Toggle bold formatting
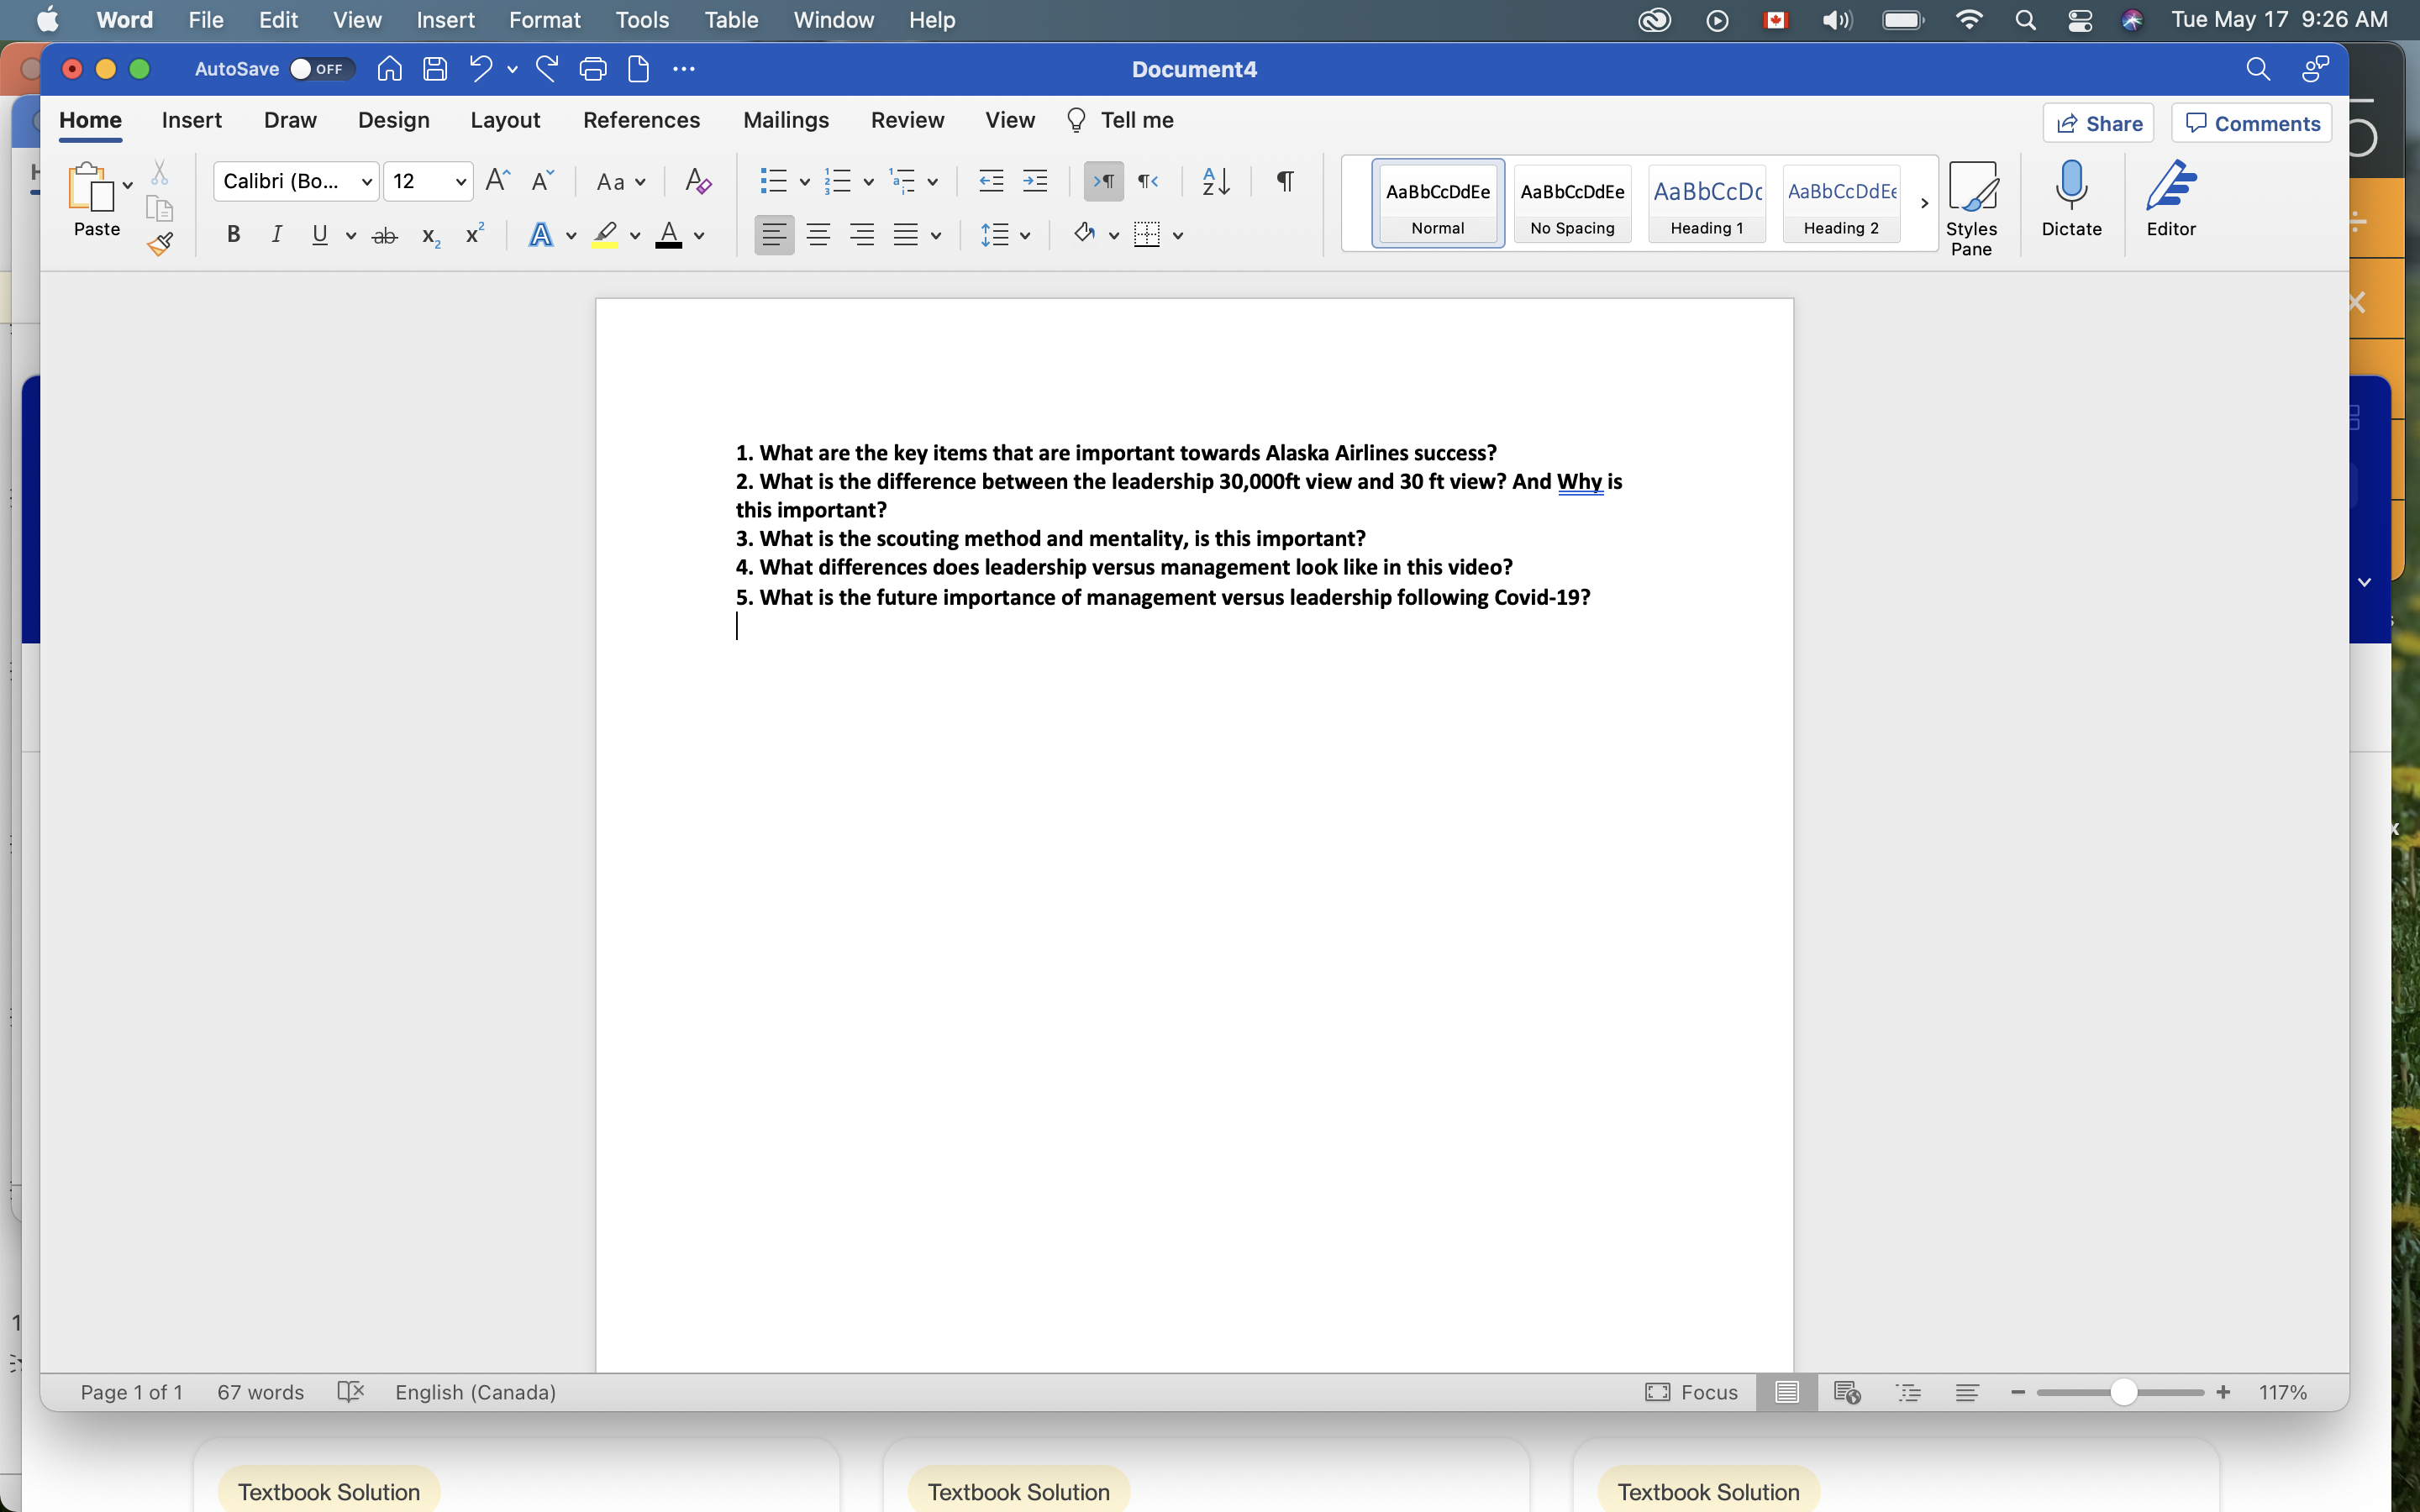Image resolution: width=2420 pixels, height=1512 pixels. pyautogui.click(x=233, y=234)
